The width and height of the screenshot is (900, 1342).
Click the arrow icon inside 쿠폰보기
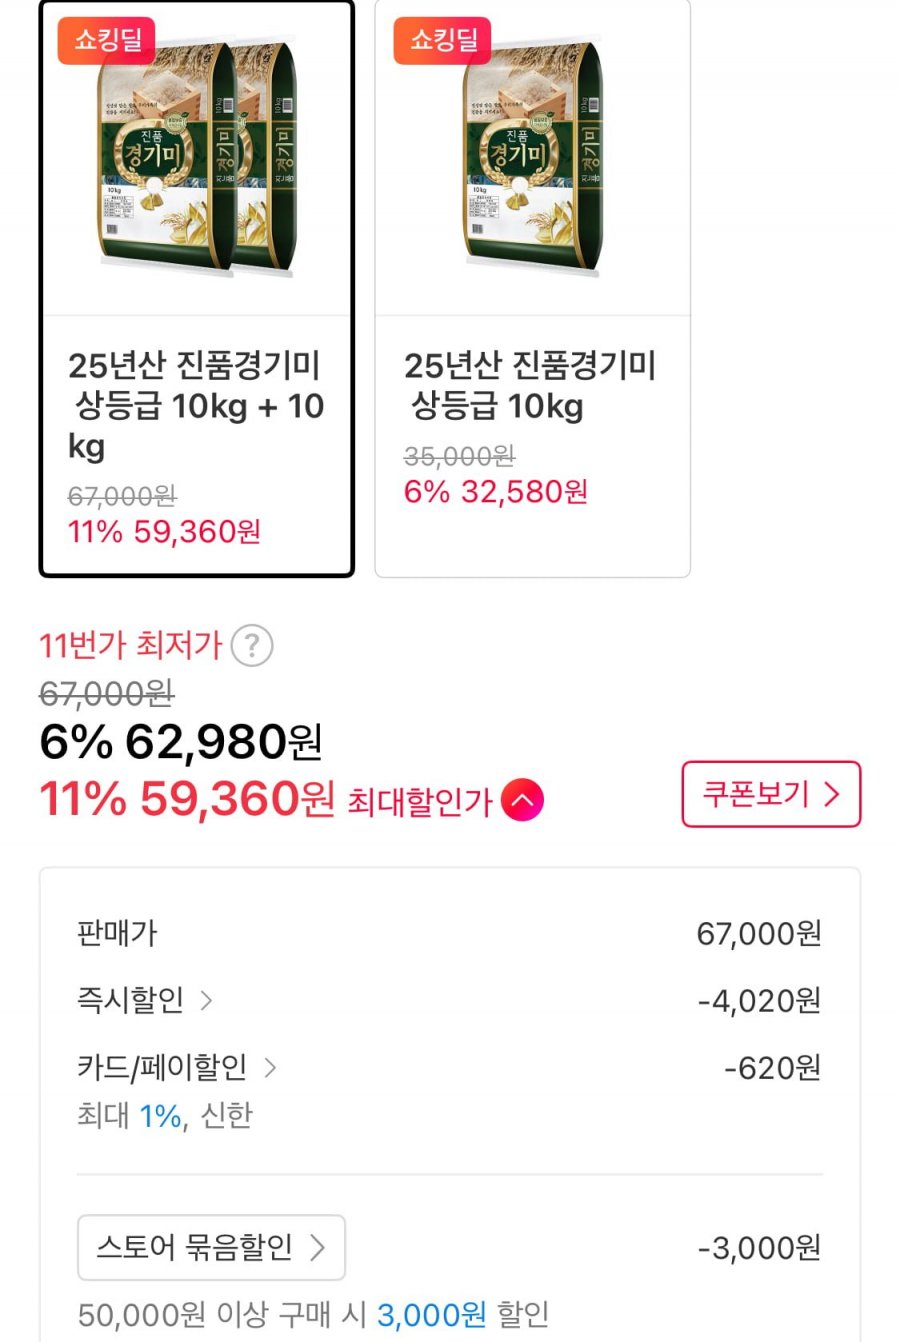tap(832, 795)
